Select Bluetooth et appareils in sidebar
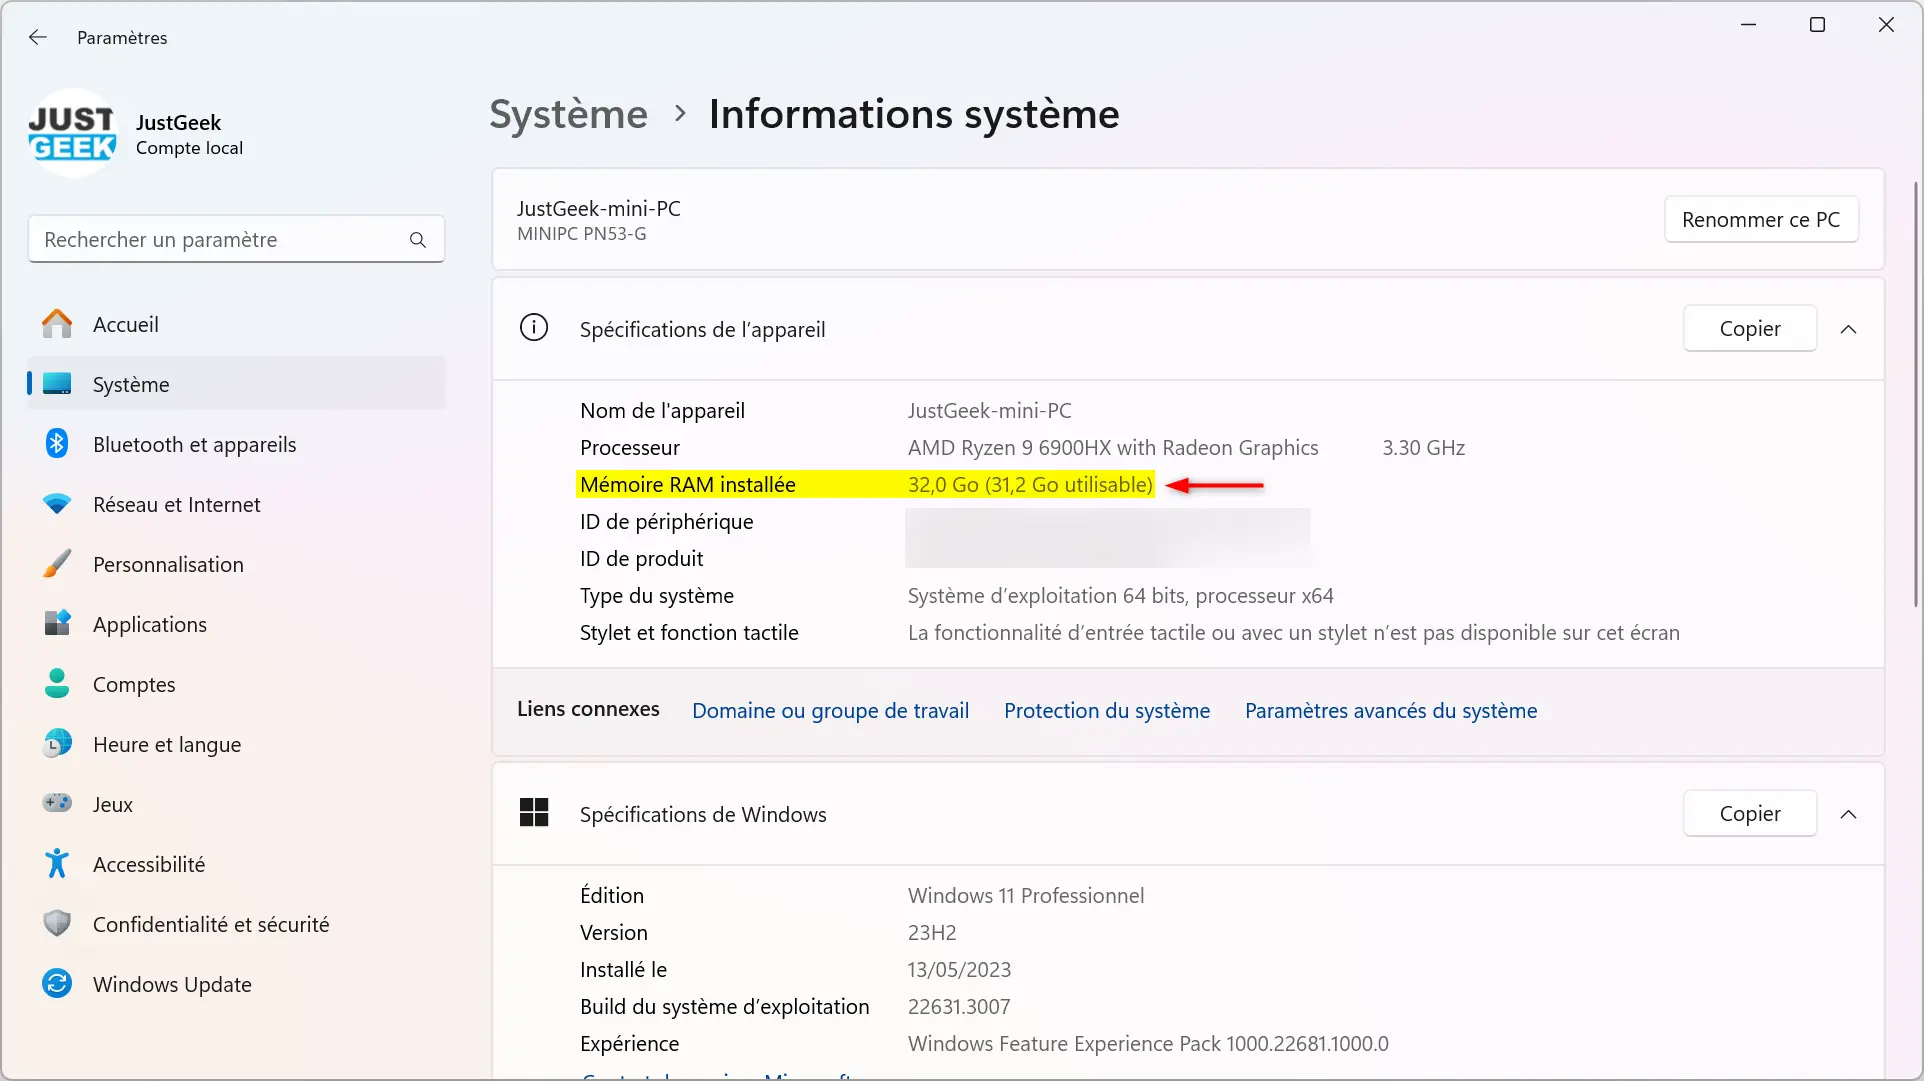The width and height of the screenshot is (1924, 1081). coord(237,444)
